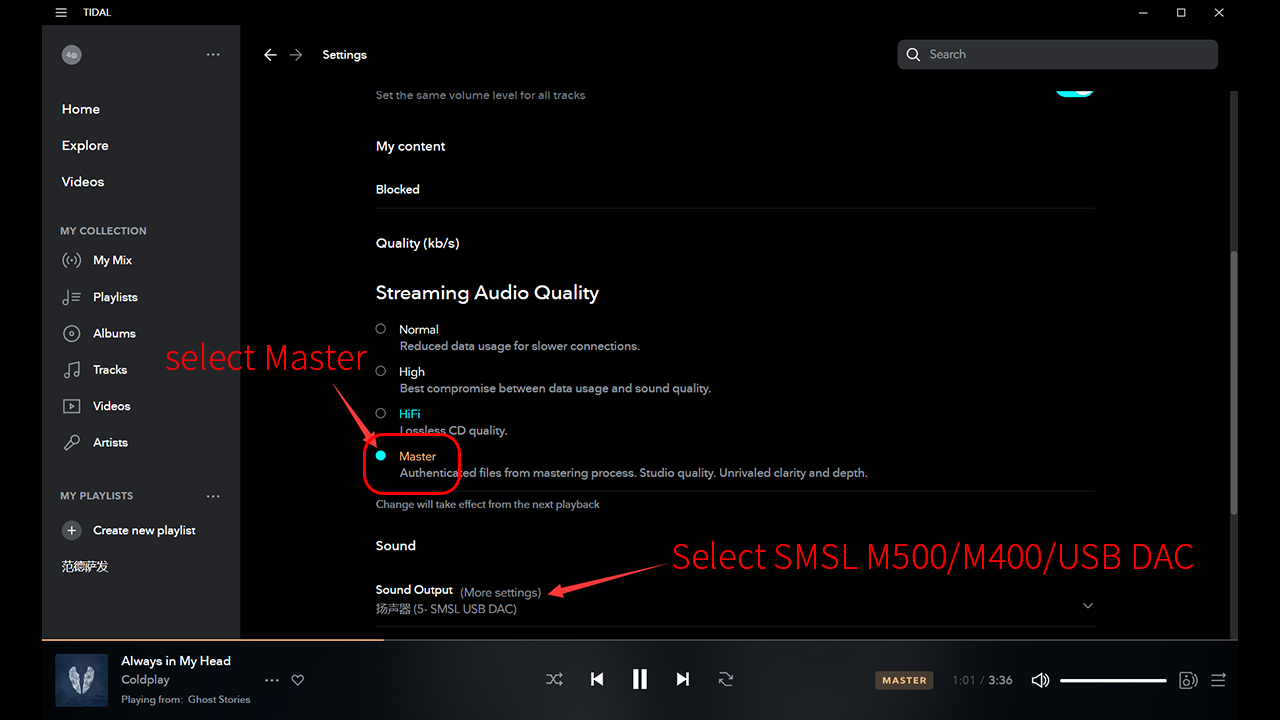
Task: Open the play queue icon
Action: pyautogui.click(x=1218, y=680)
